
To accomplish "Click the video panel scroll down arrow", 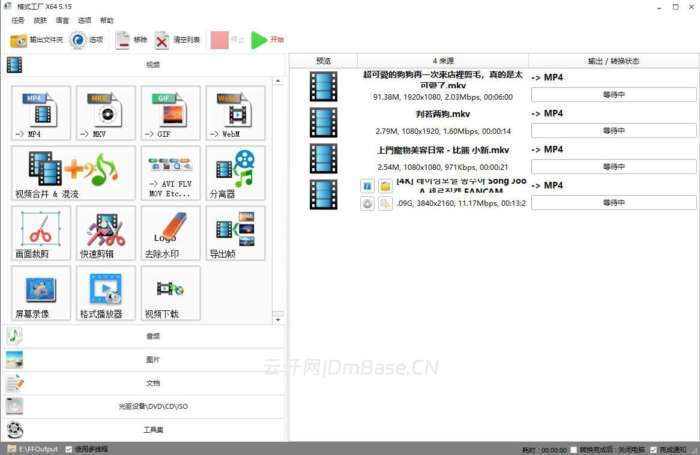I will (278, 320).
